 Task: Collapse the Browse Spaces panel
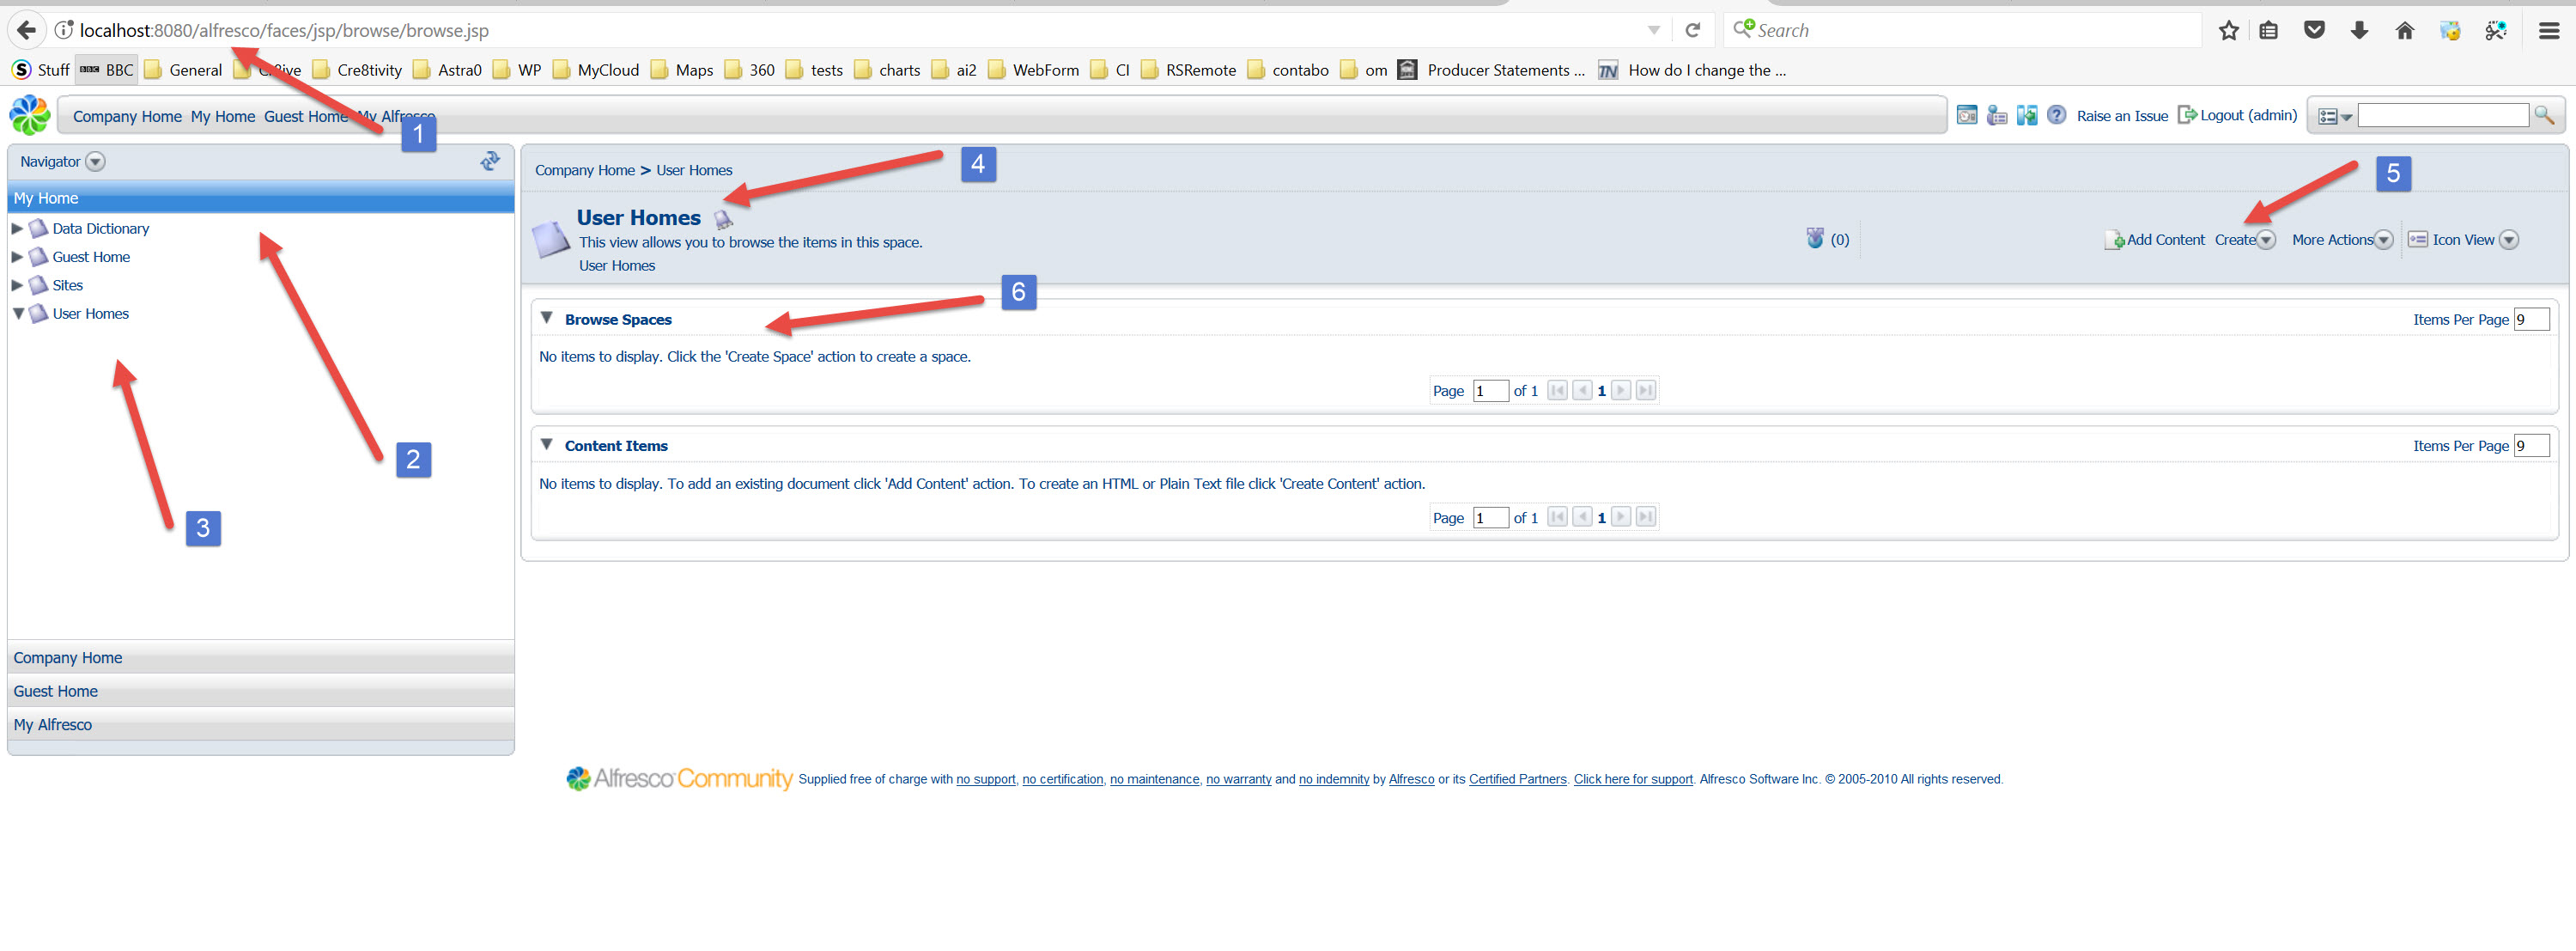(x=546, y=318)
